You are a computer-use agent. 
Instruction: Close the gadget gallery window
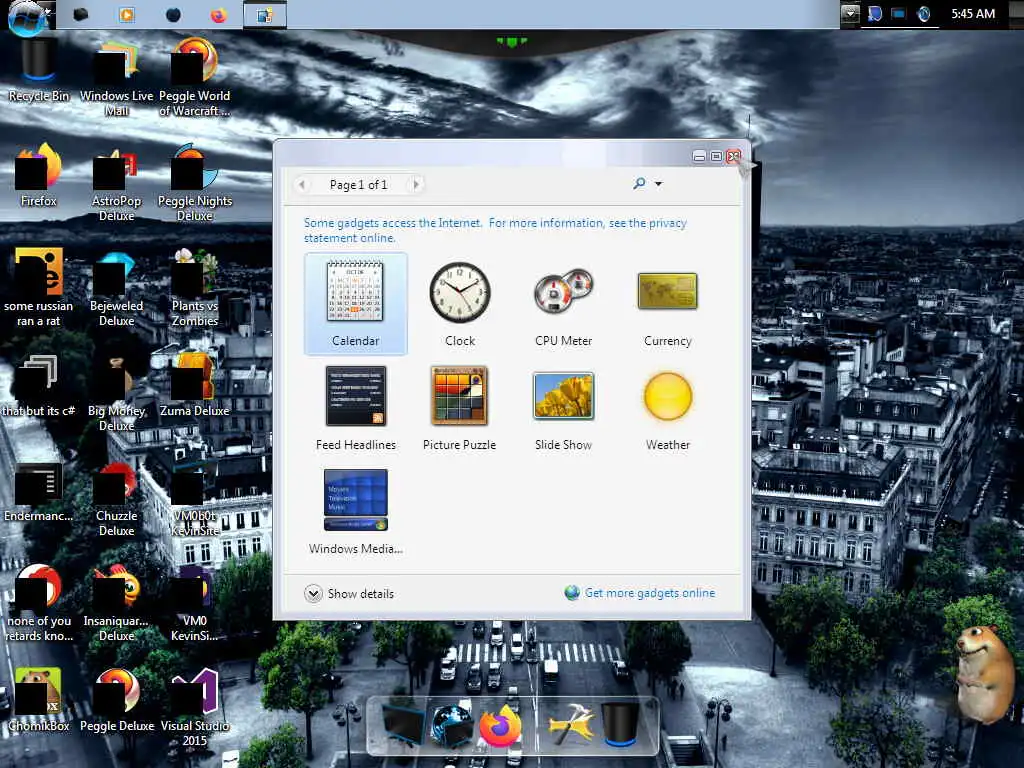click(x=733, y=157)
